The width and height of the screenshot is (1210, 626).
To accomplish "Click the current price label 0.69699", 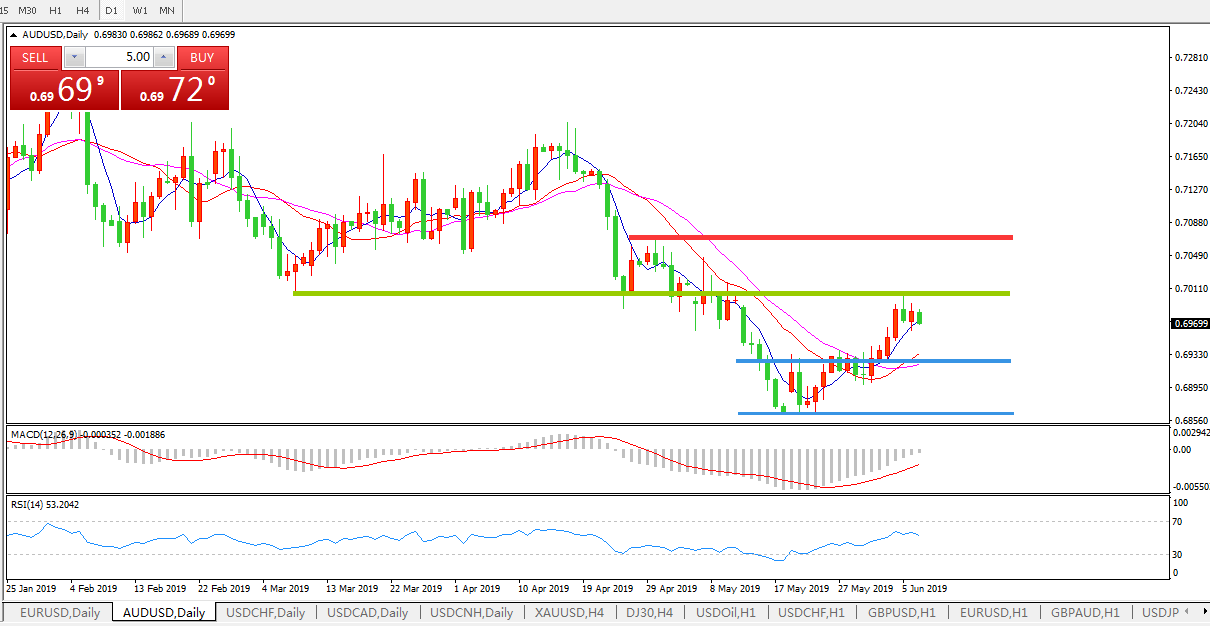I will point(1190,323).
